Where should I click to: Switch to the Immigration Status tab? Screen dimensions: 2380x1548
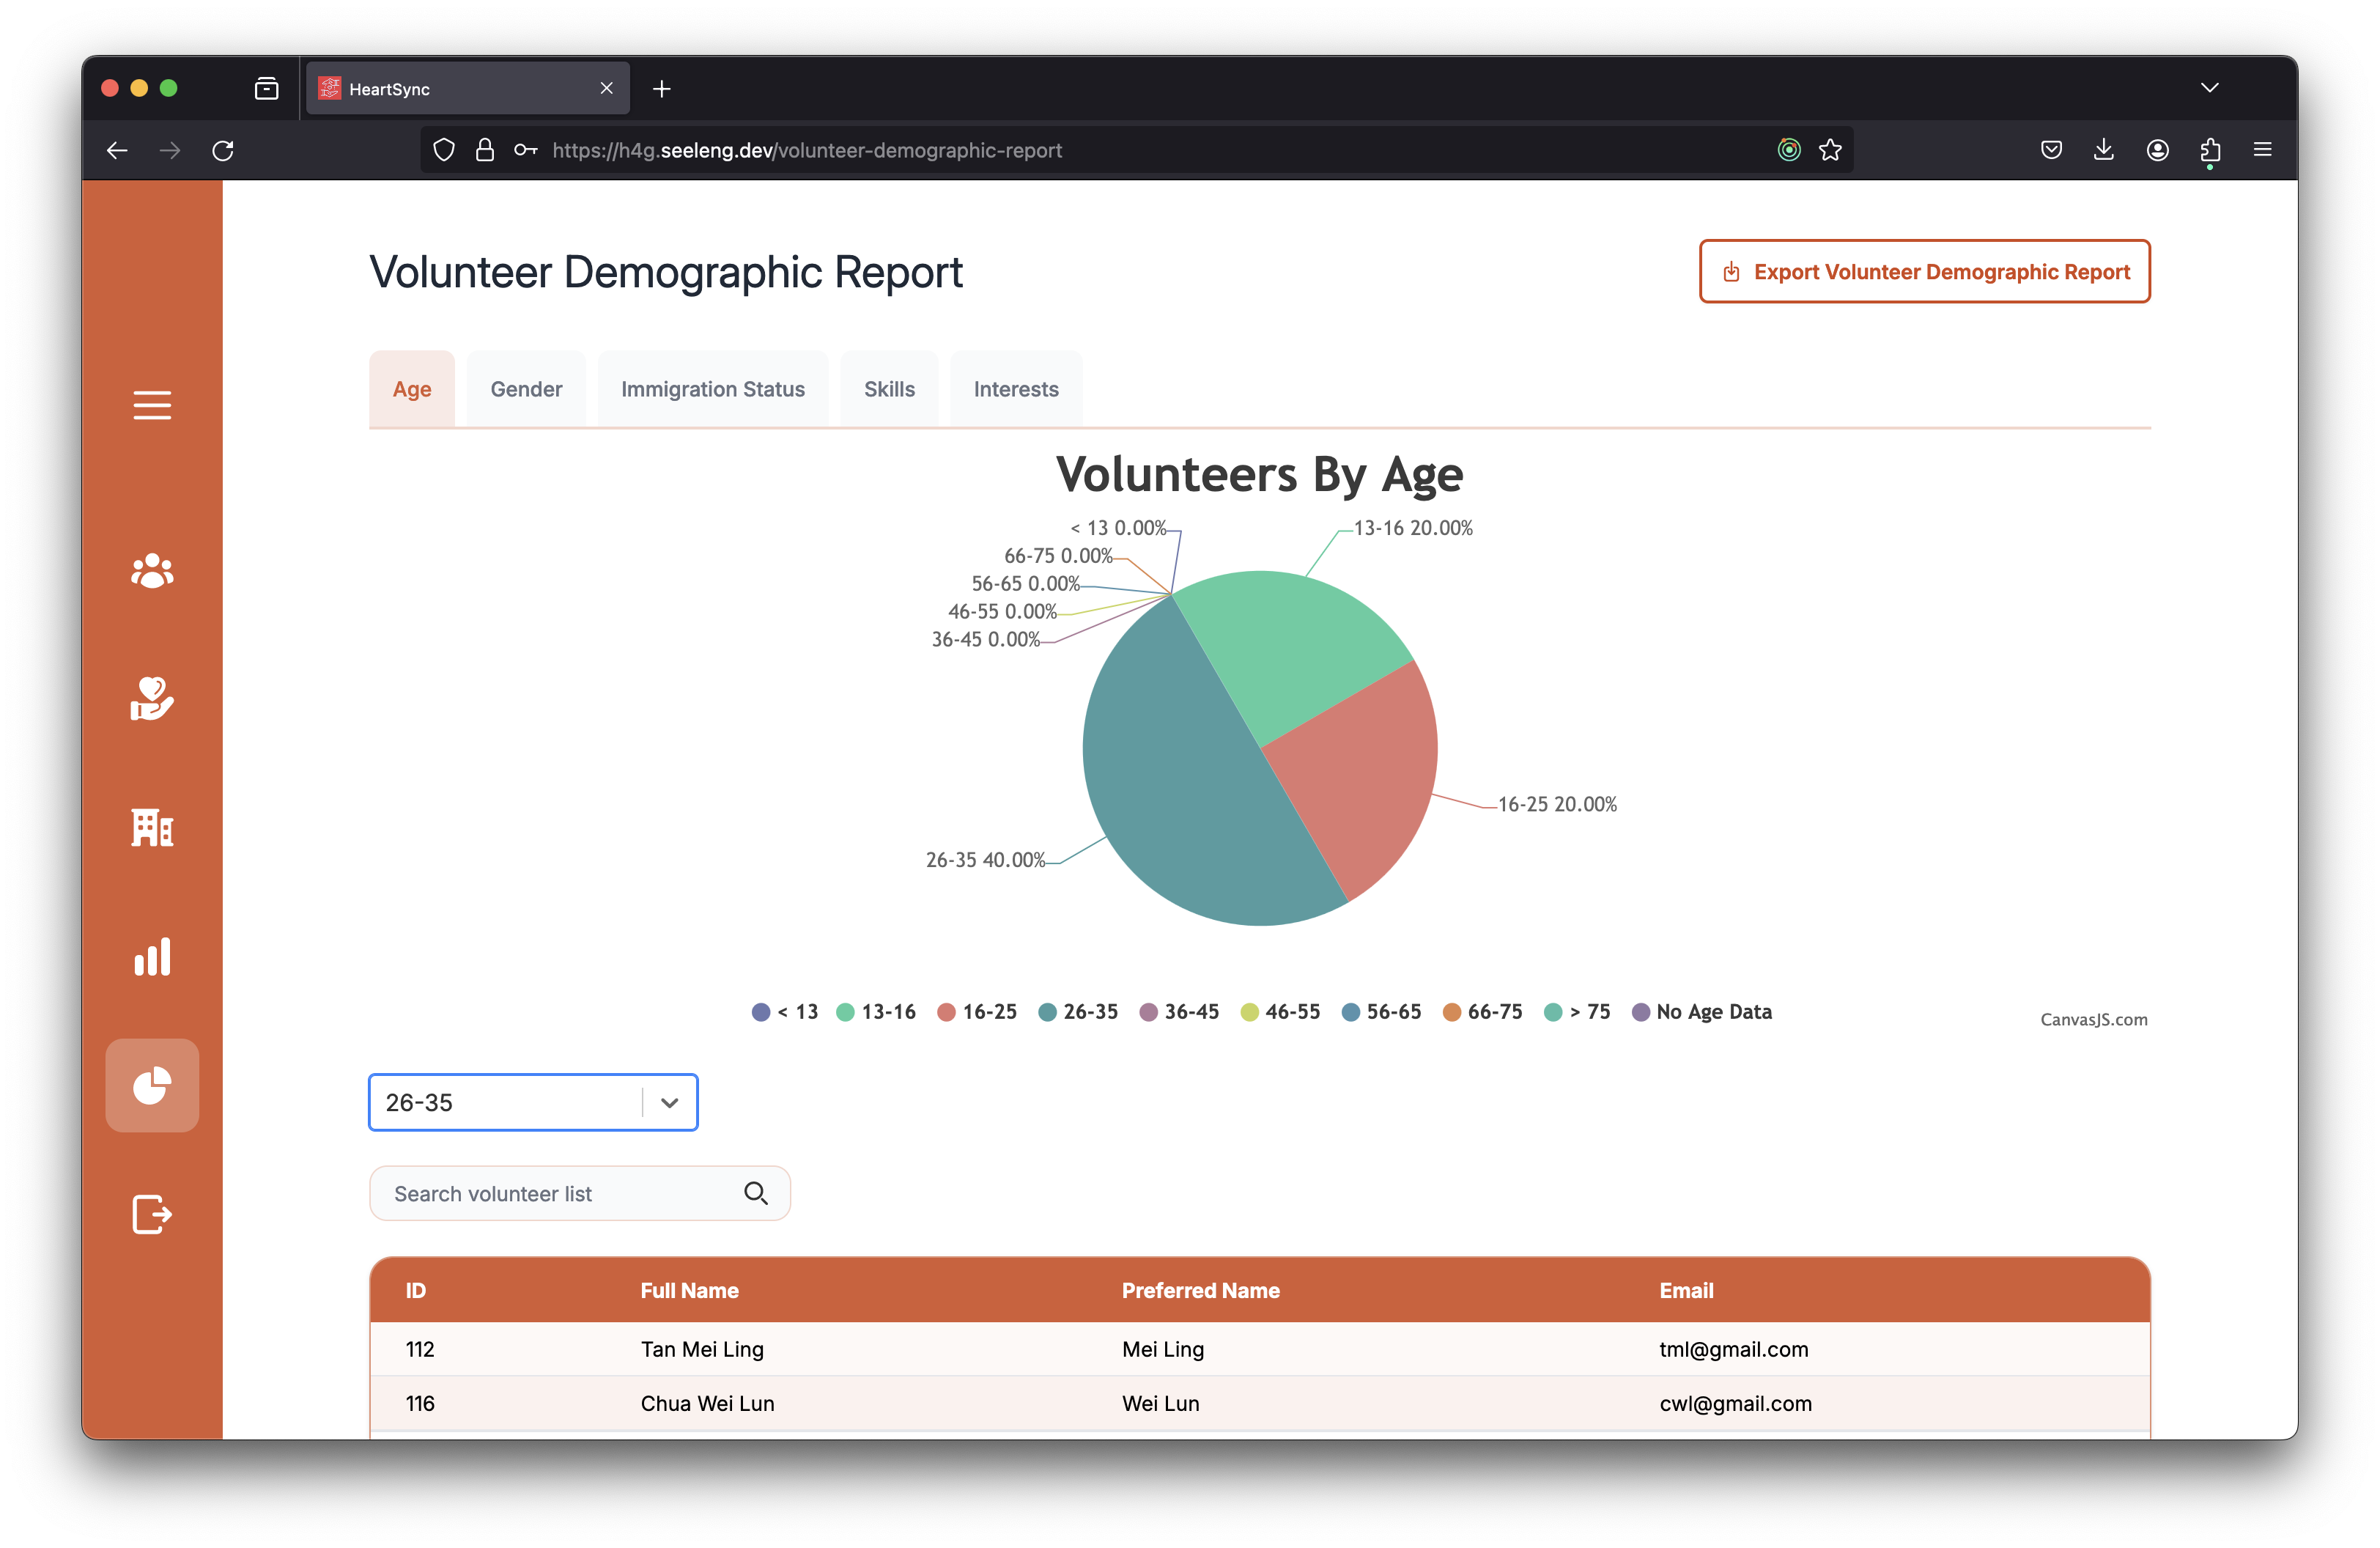[x=712, y=389]
